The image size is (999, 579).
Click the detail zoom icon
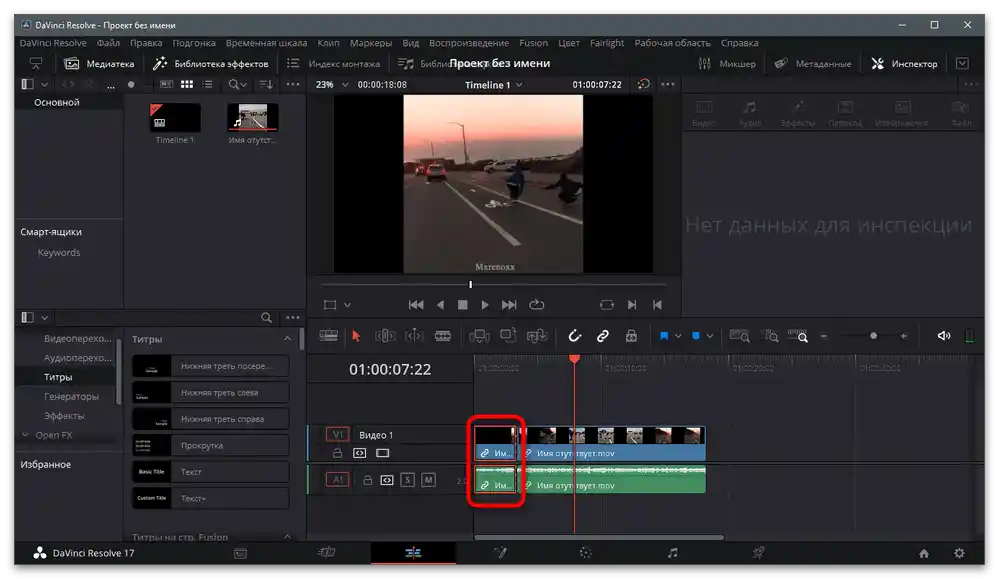(x=771, y=336)
